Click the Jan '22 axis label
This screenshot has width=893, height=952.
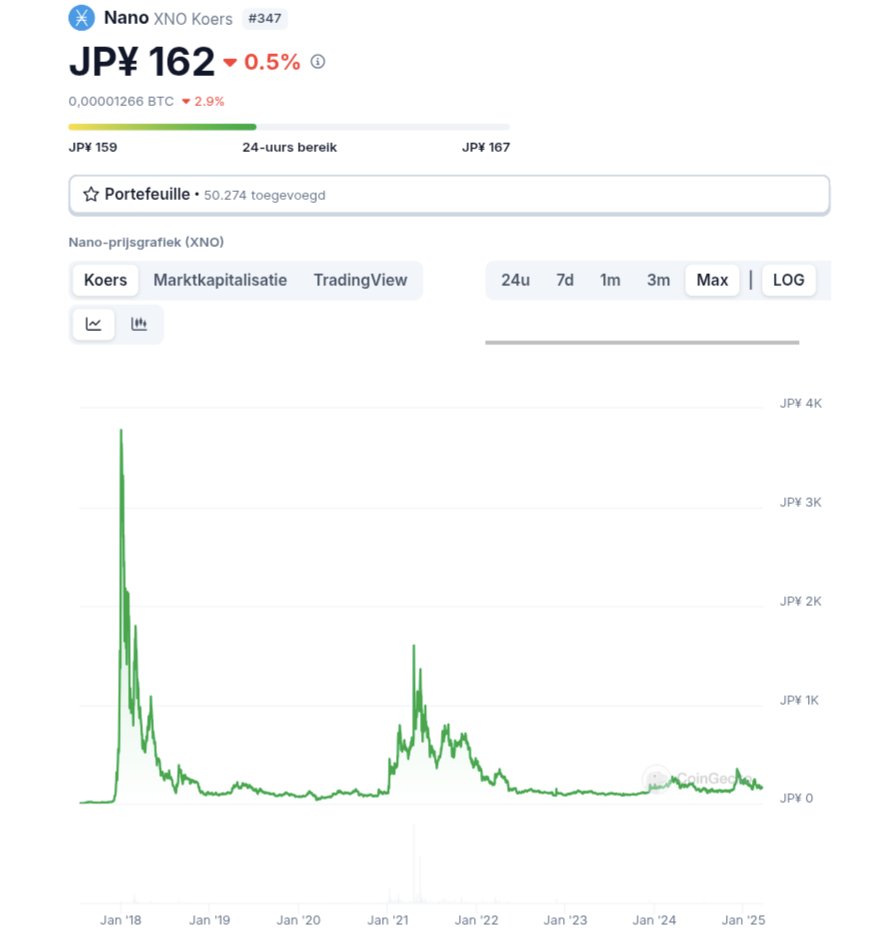477,920
